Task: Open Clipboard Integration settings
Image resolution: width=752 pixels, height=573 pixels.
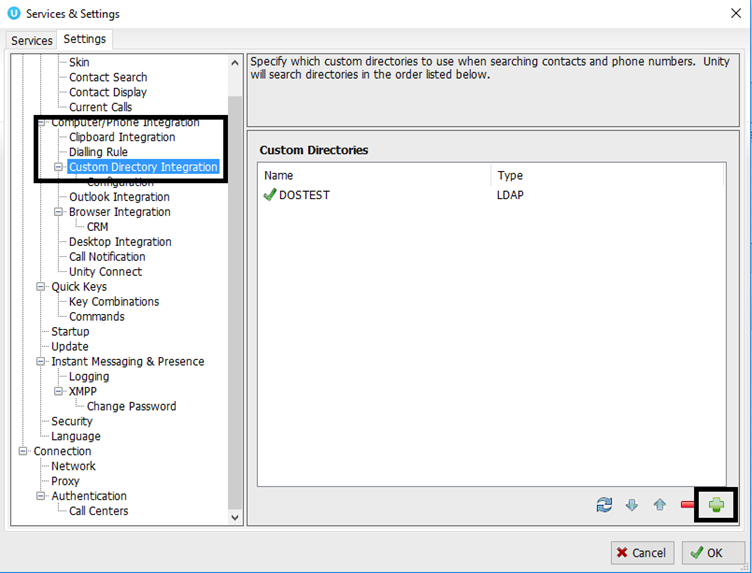Action: click(x=122, y=137)
